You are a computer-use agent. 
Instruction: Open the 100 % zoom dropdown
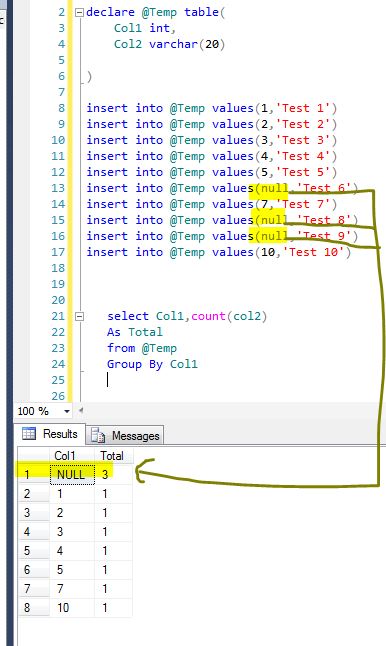(66, 411)
